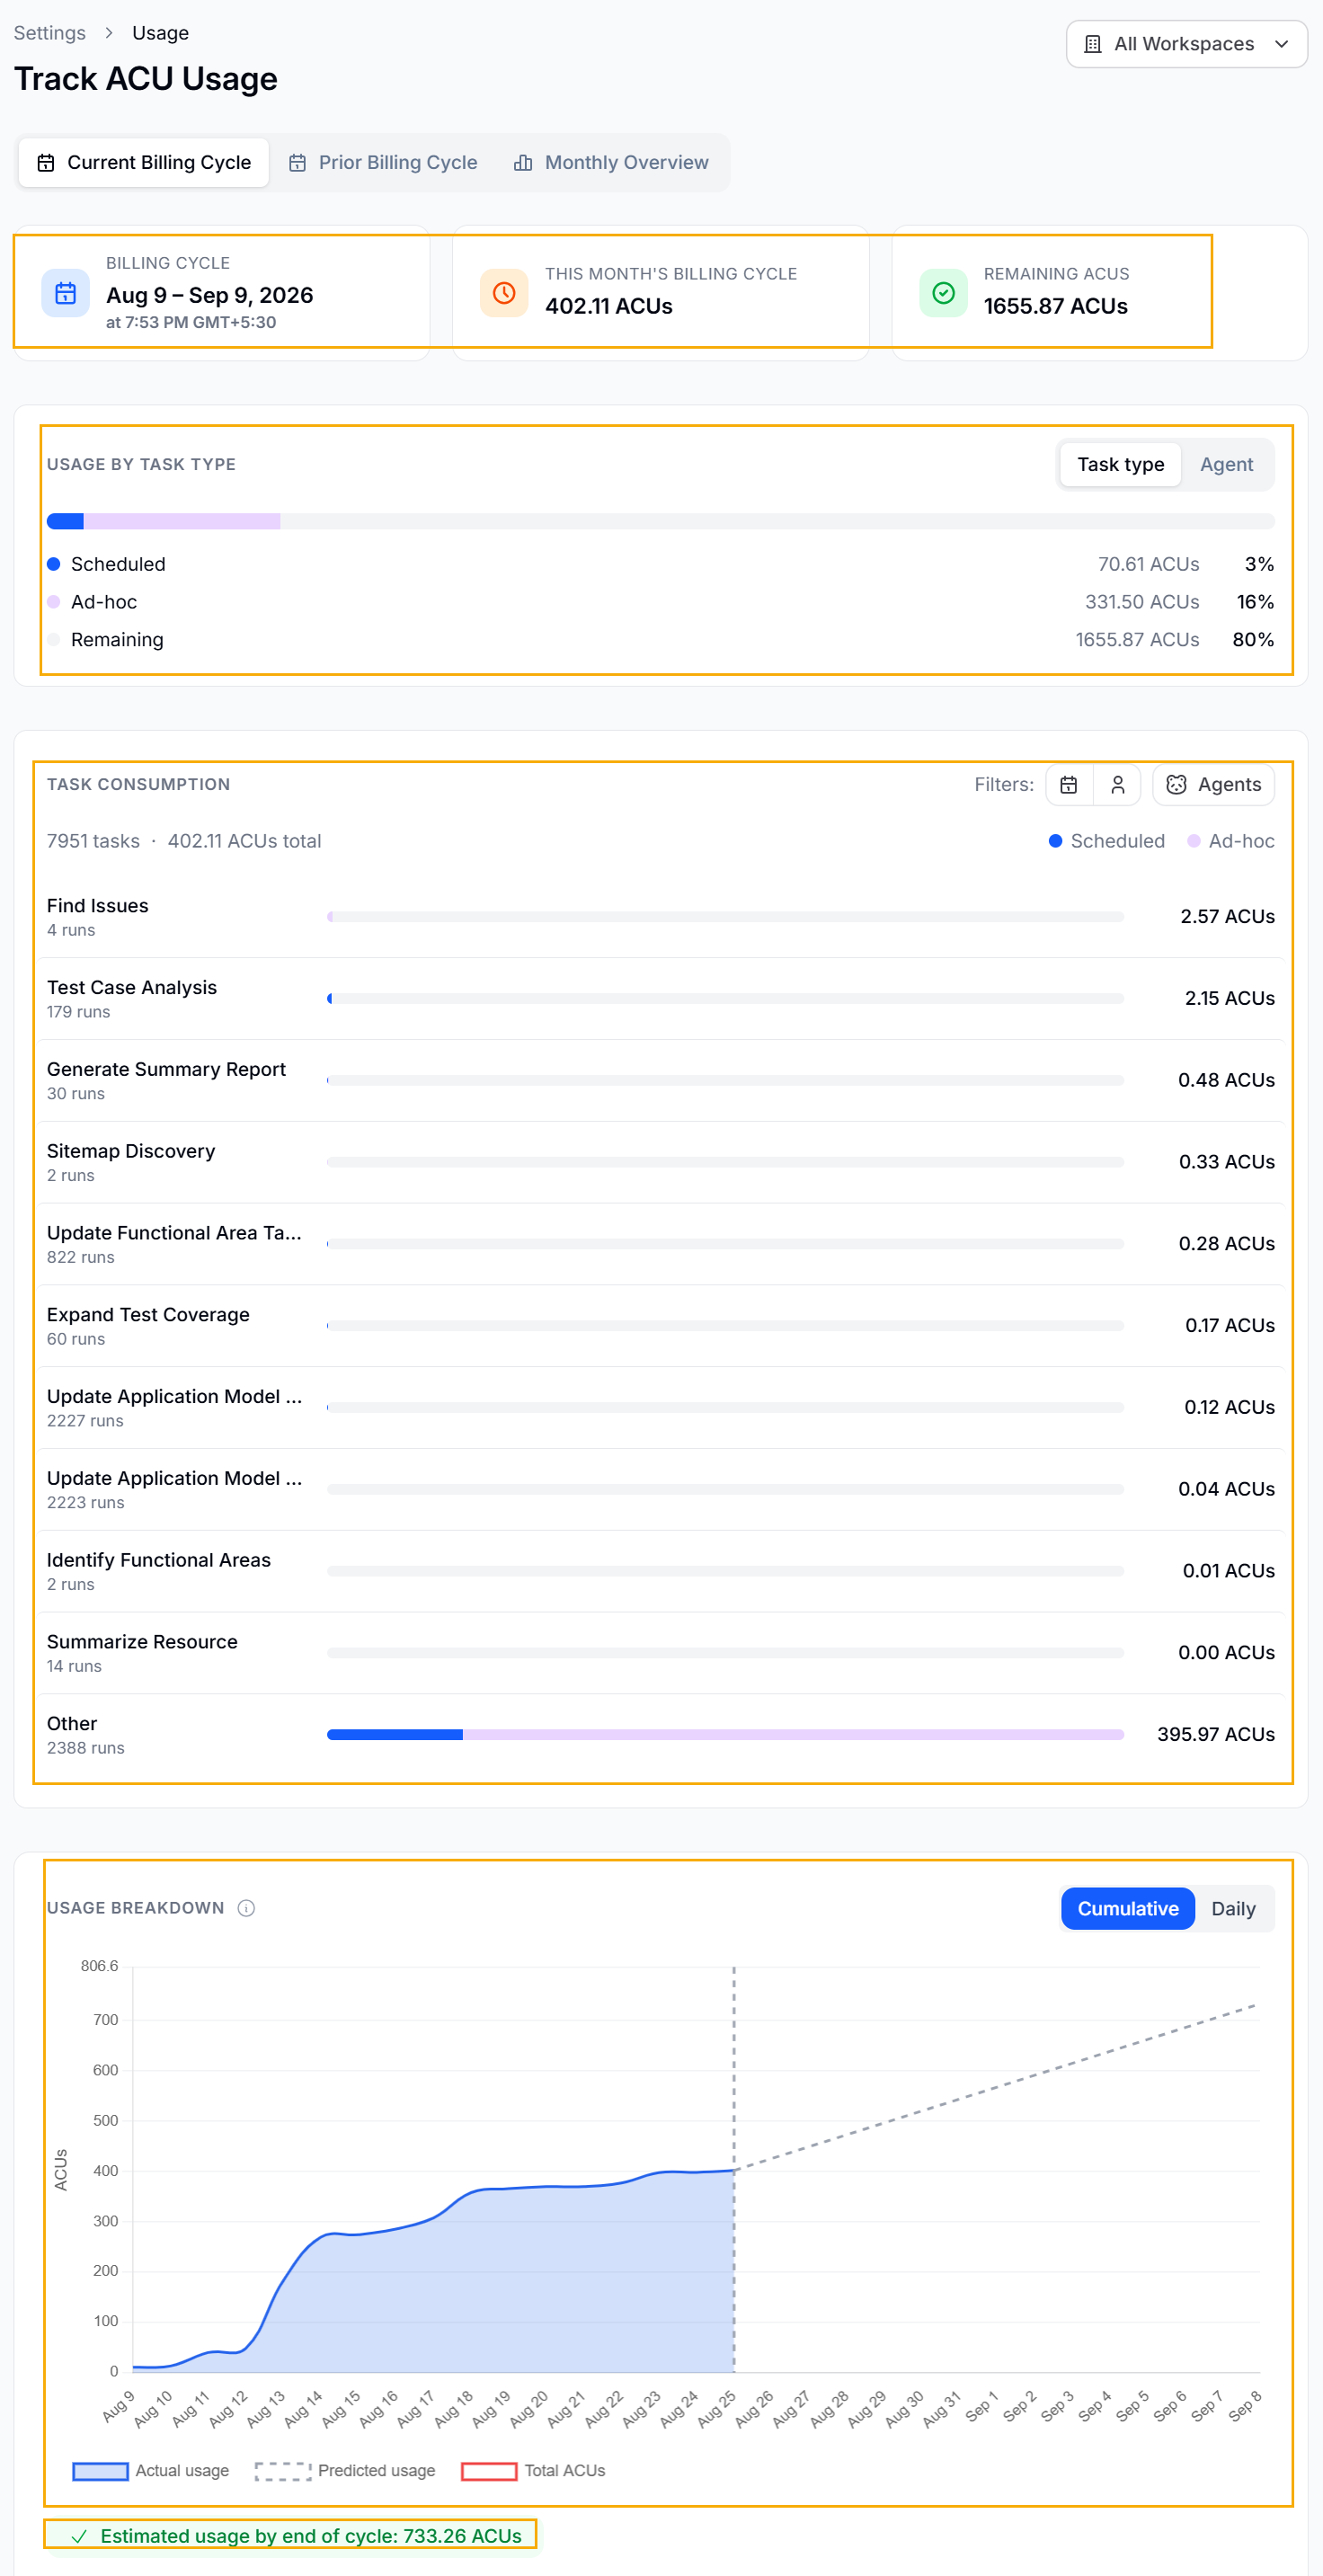This screenshot has width=1323, height=2576.
Task: Click the Usage Breakdown info icon
Action: coord(246,1908)
